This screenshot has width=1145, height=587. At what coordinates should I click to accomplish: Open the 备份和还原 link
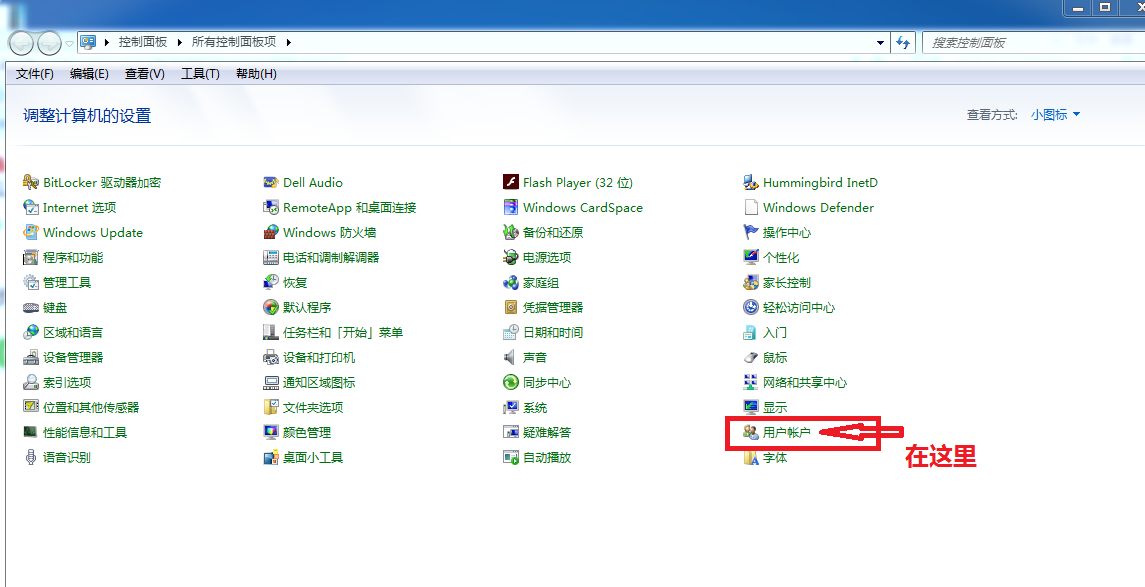point(553,233)
